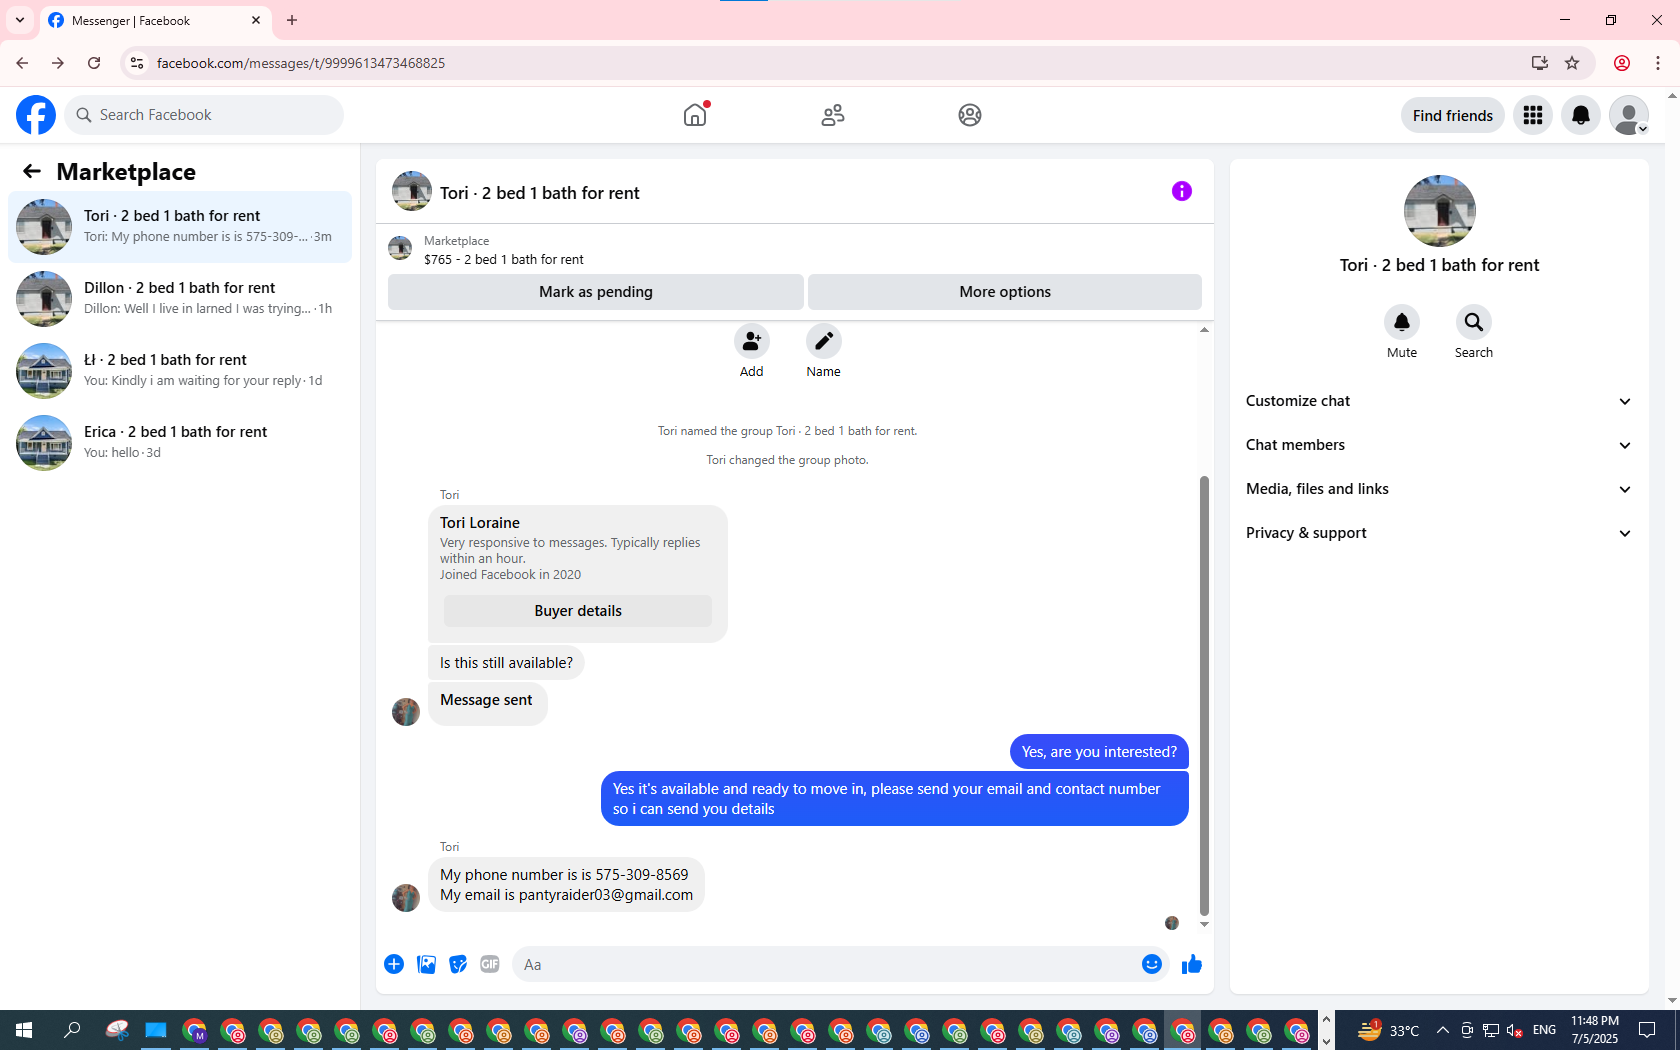
Task: Go back from Marketplace list
Action: click(x=32, y=171)
